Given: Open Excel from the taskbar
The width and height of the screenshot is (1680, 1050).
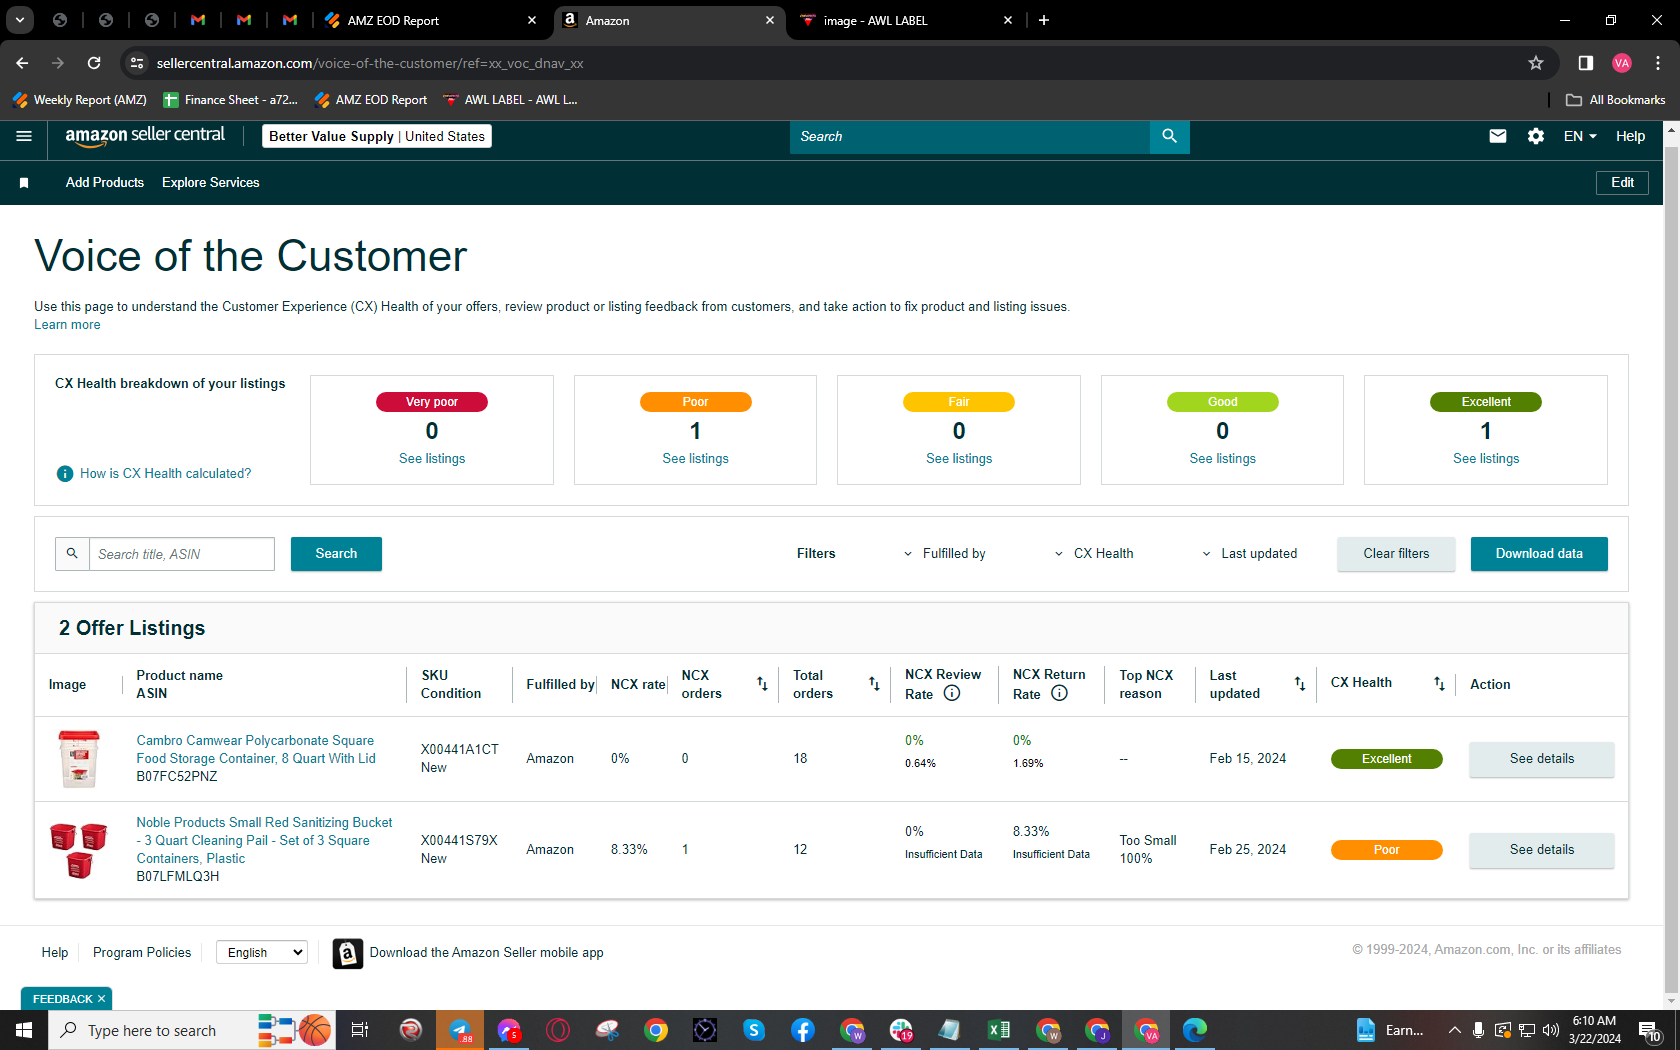Looking at the screenshot, I should 998,1030.
